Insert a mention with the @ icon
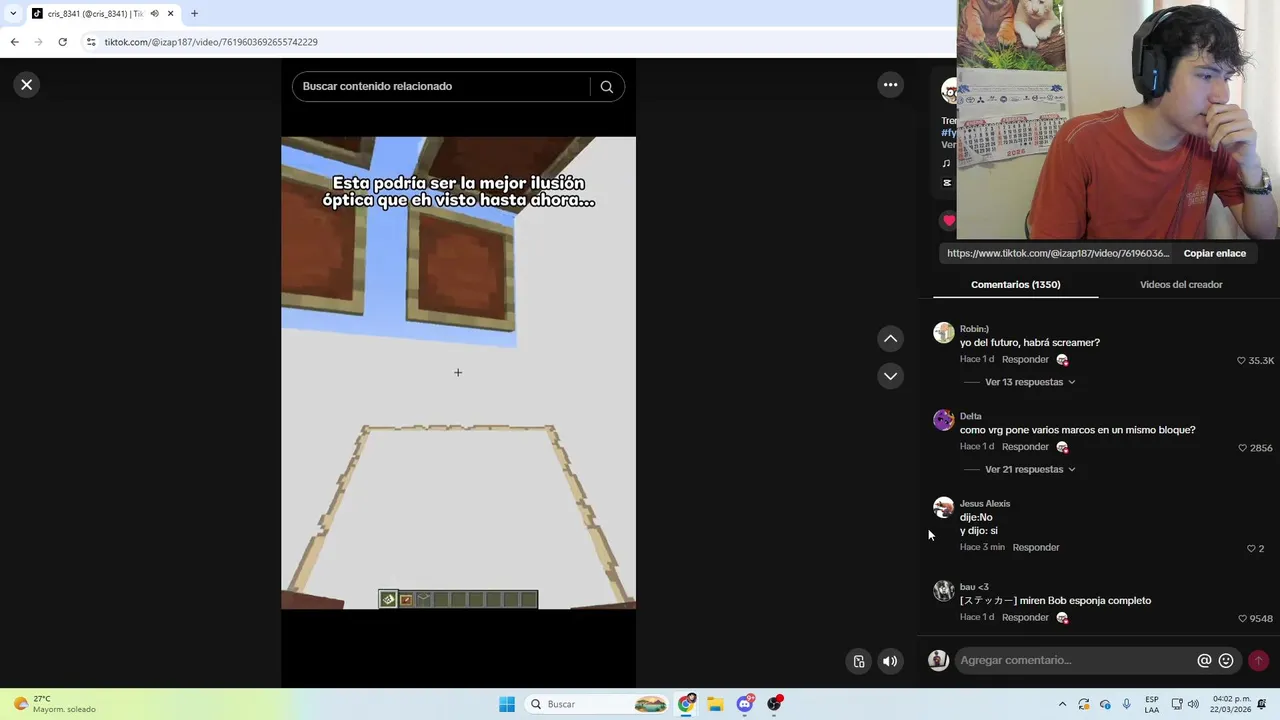This screenshot has height=720, width=1280. pos(1204,660)
